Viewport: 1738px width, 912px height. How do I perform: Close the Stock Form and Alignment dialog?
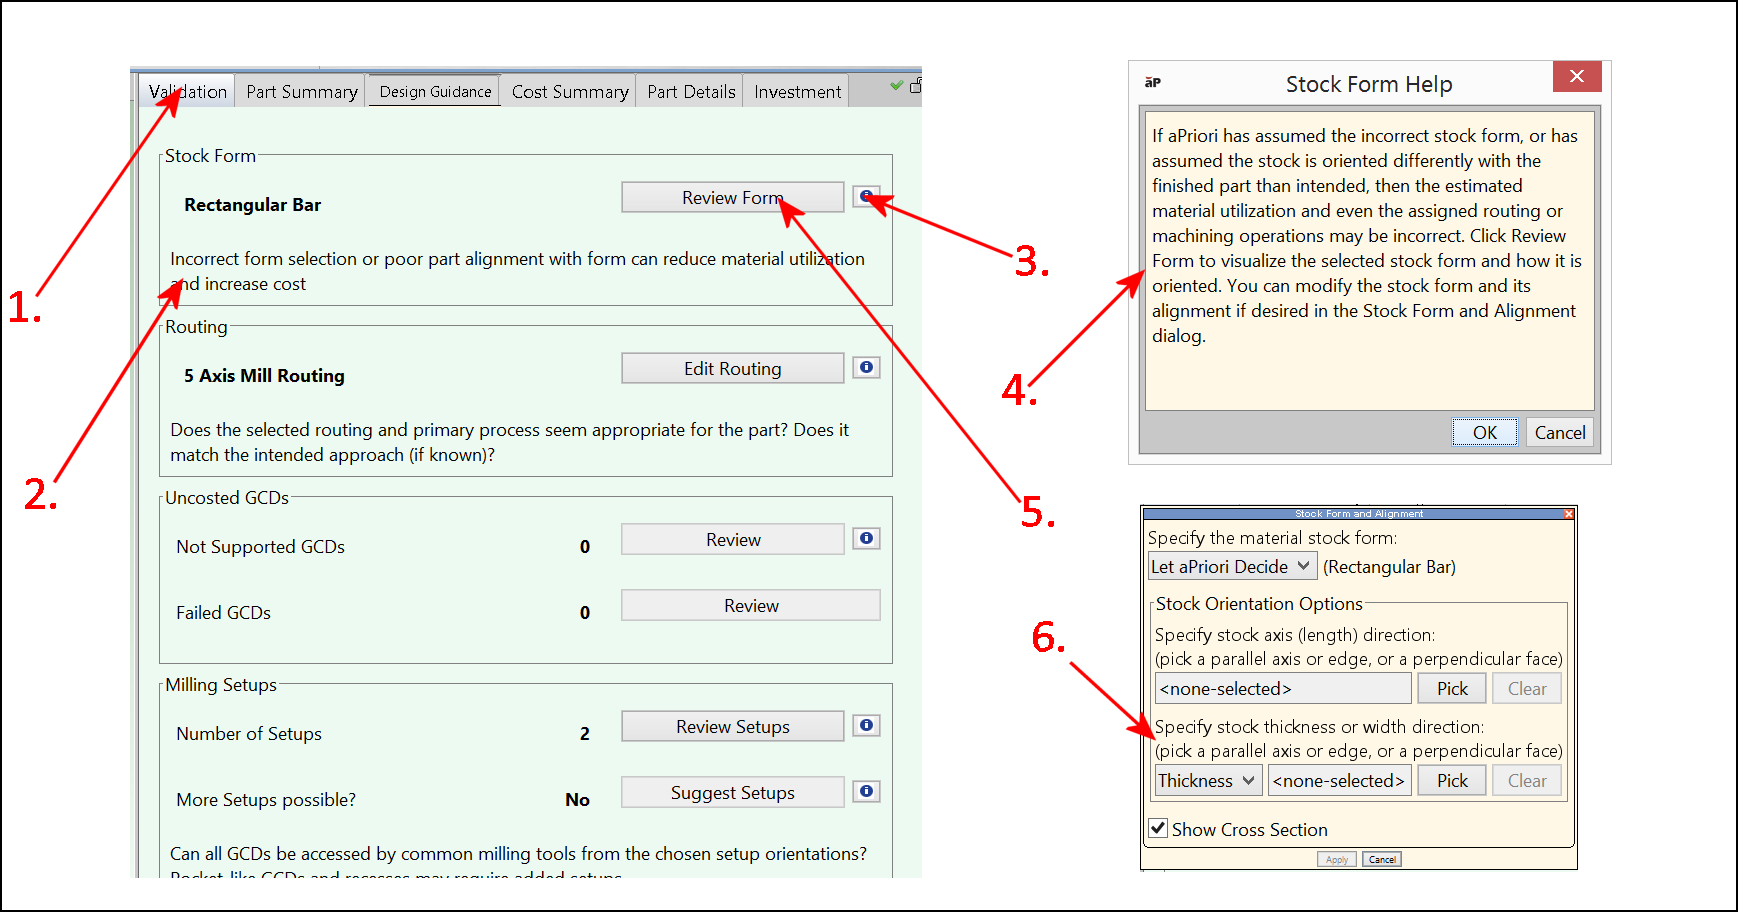(1568, 514)
